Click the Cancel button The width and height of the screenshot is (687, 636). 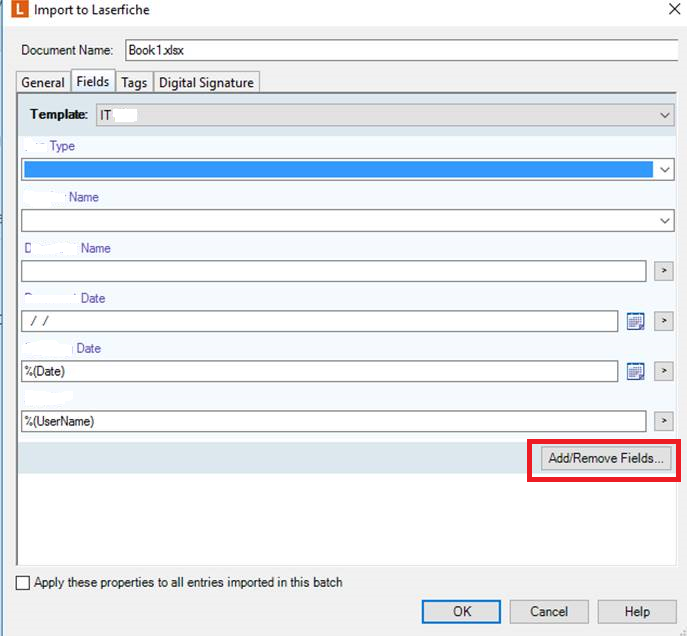click(x=549, y=611)
